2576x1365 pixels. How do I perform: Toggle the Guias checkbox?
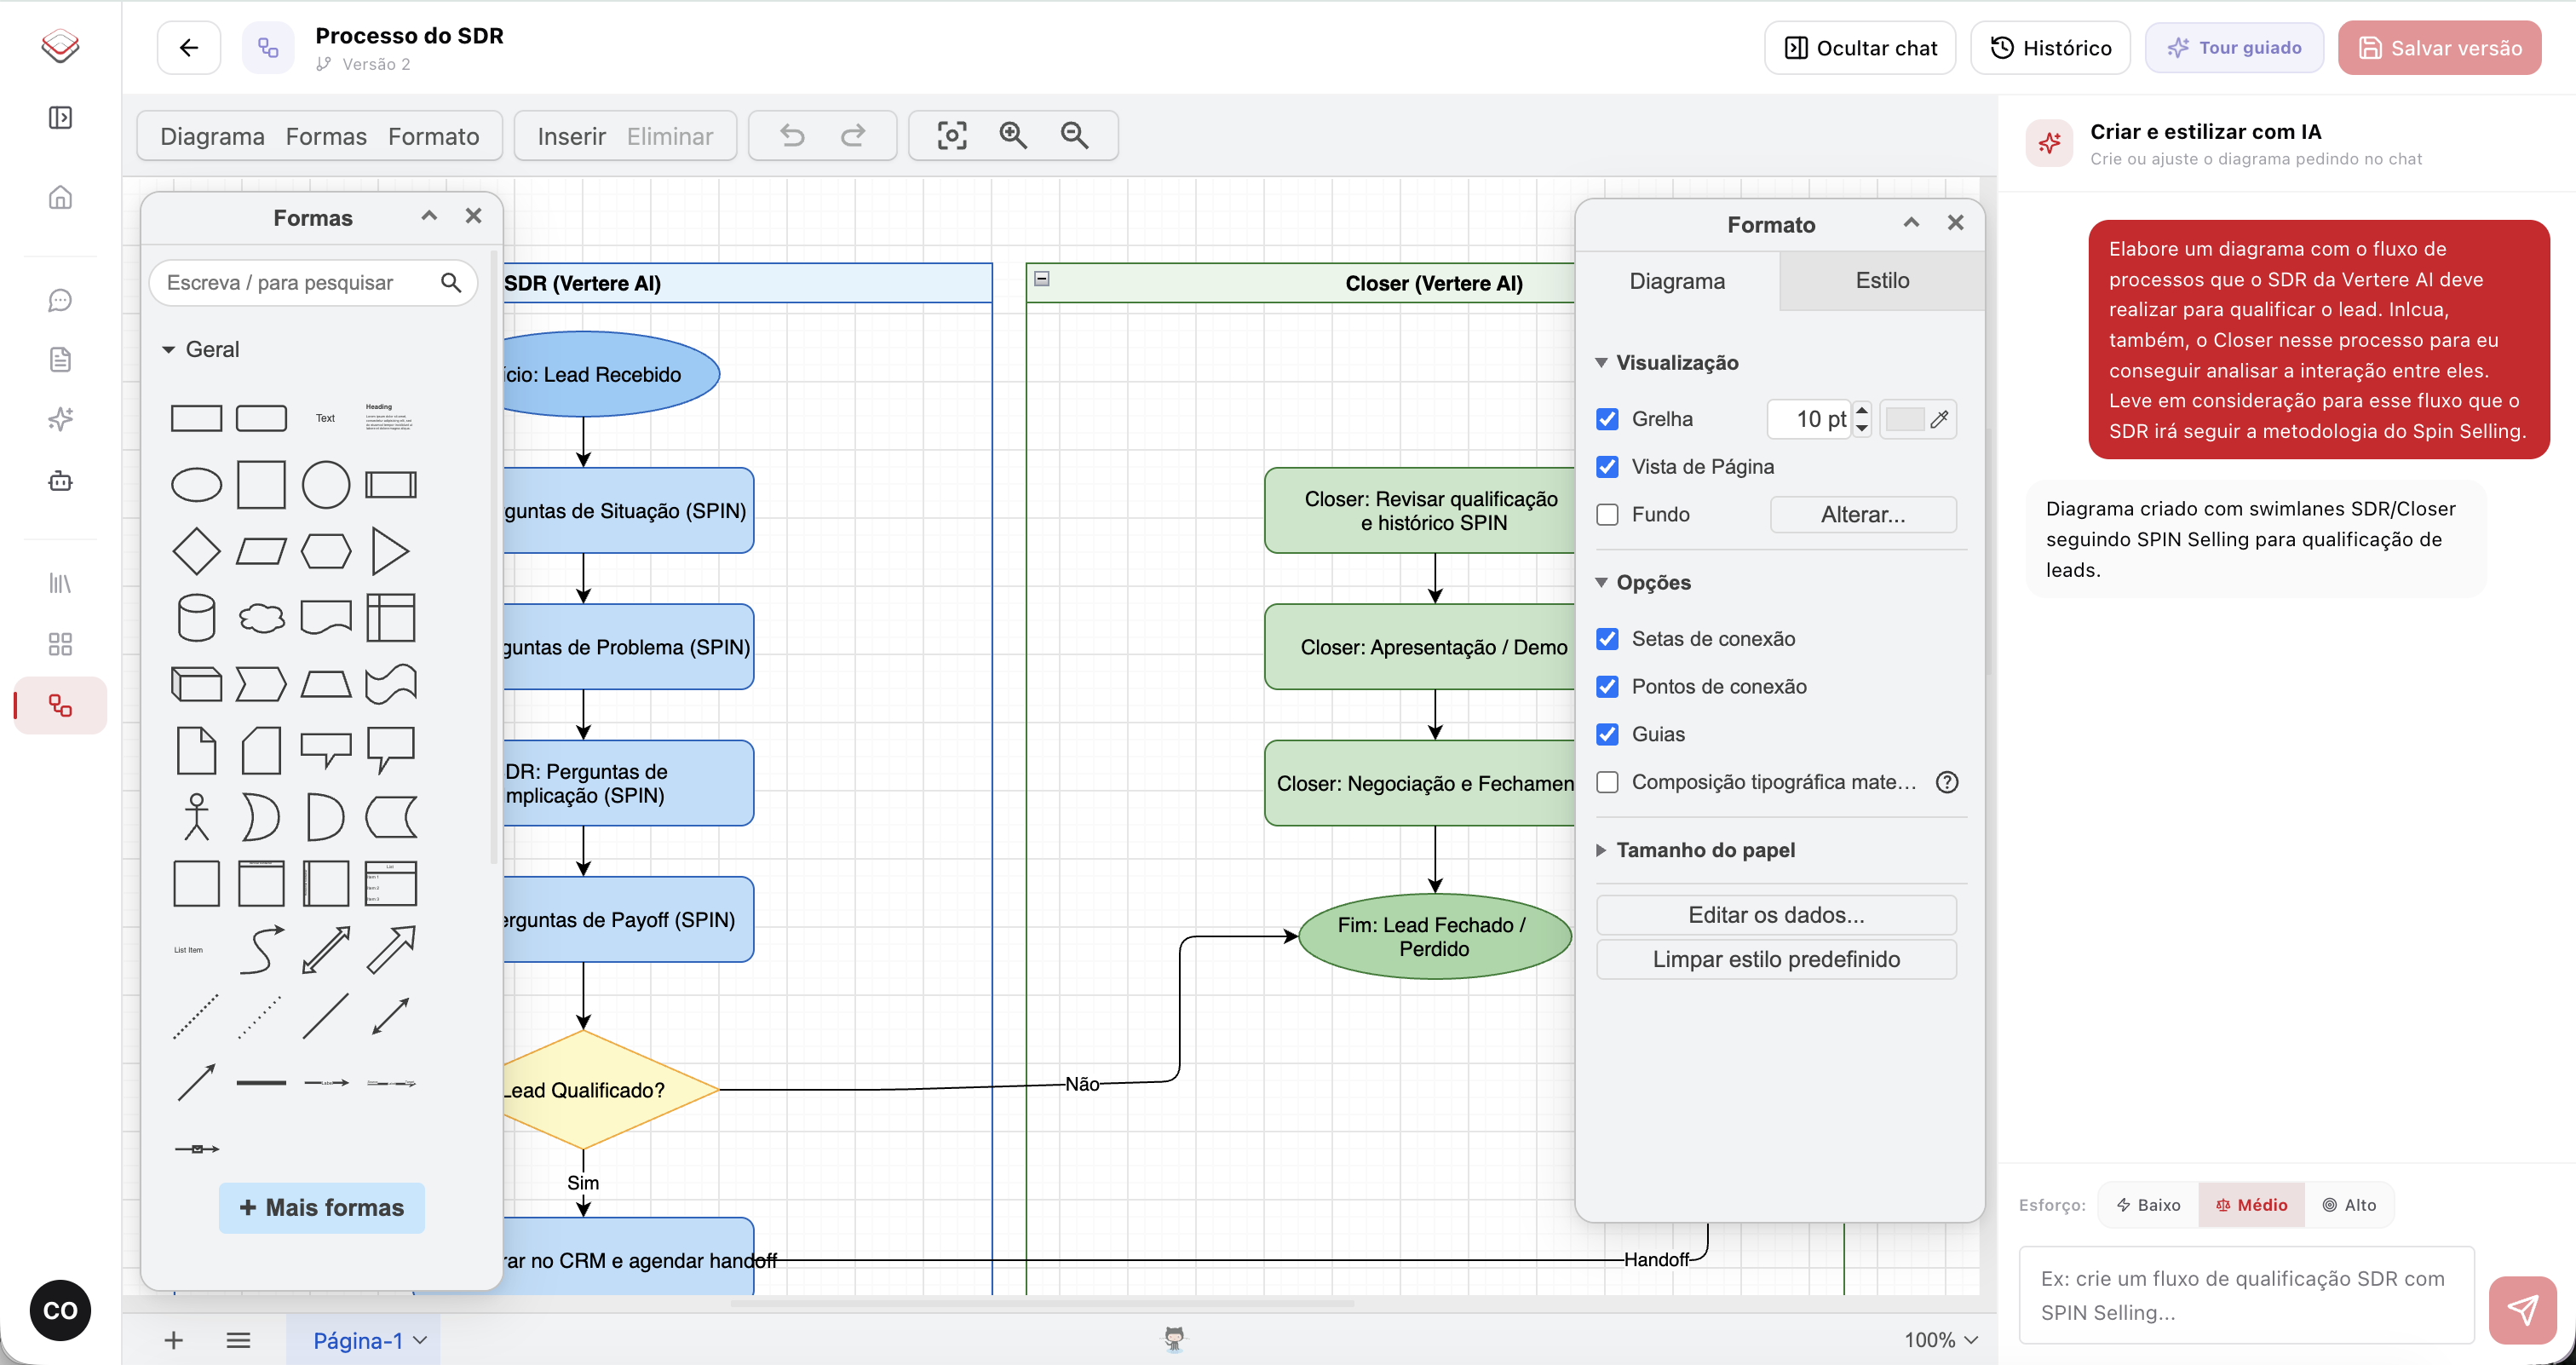pyautogui.click(x=1607, y=734)
